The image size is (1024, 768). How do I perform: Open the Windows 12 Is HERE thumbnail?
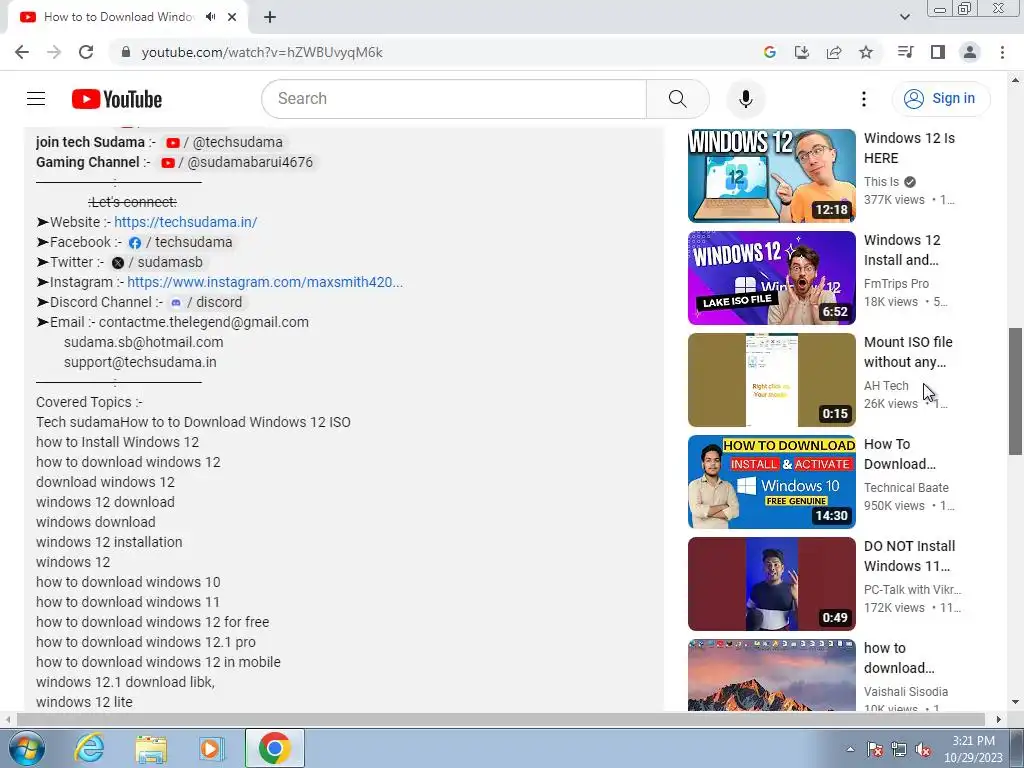pos(771,176)
